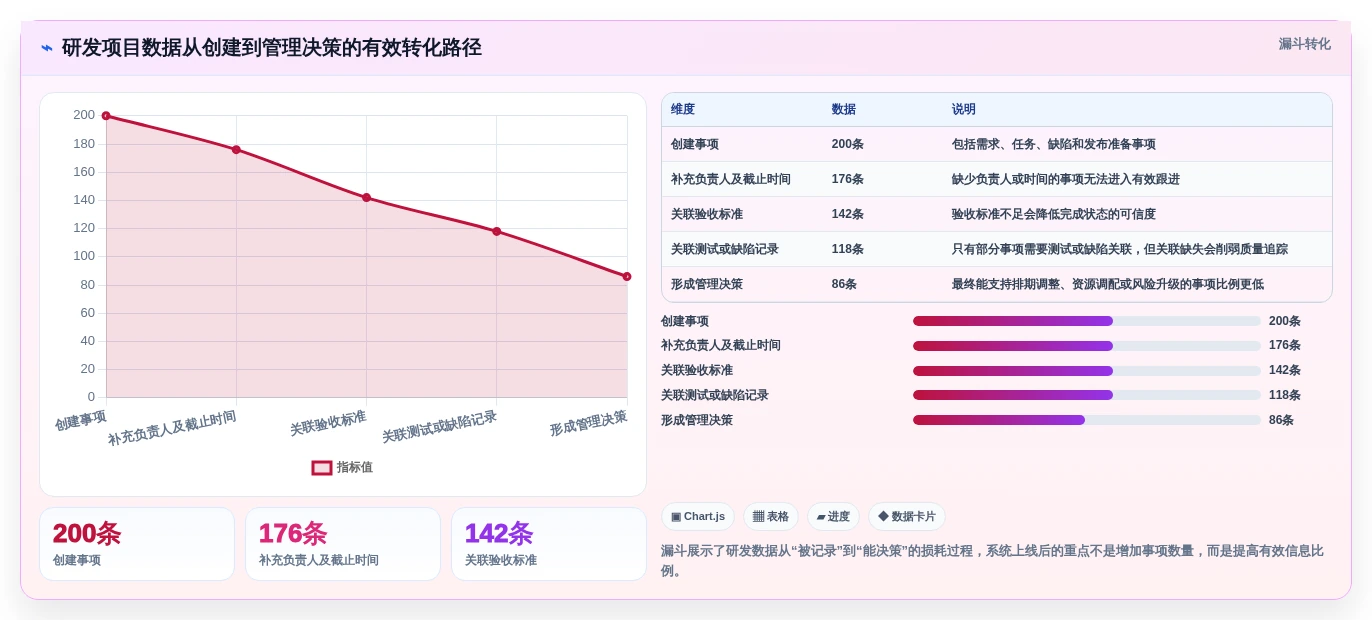Click the chart data point for 补充负责人及截止时间
The height and width of the screenshot is (620, 1372).
(236, 150)
